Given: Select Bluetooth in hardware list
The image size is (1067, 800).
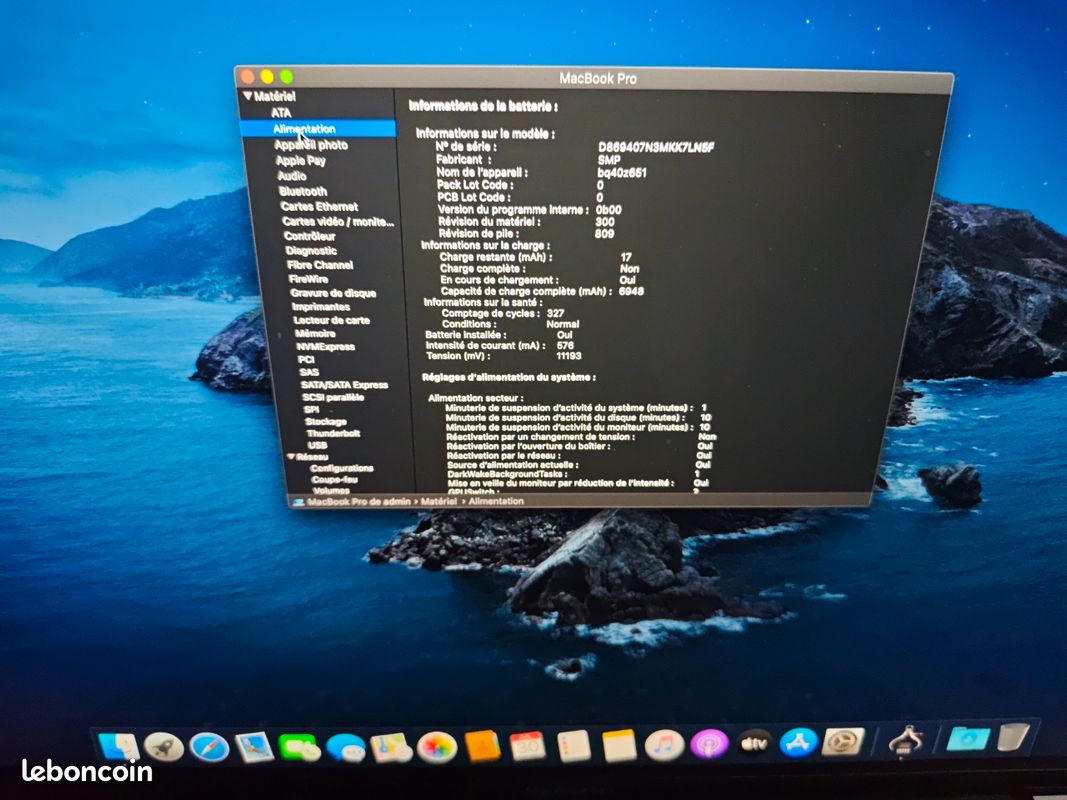Looking at the screenshot, I should 303,191.
